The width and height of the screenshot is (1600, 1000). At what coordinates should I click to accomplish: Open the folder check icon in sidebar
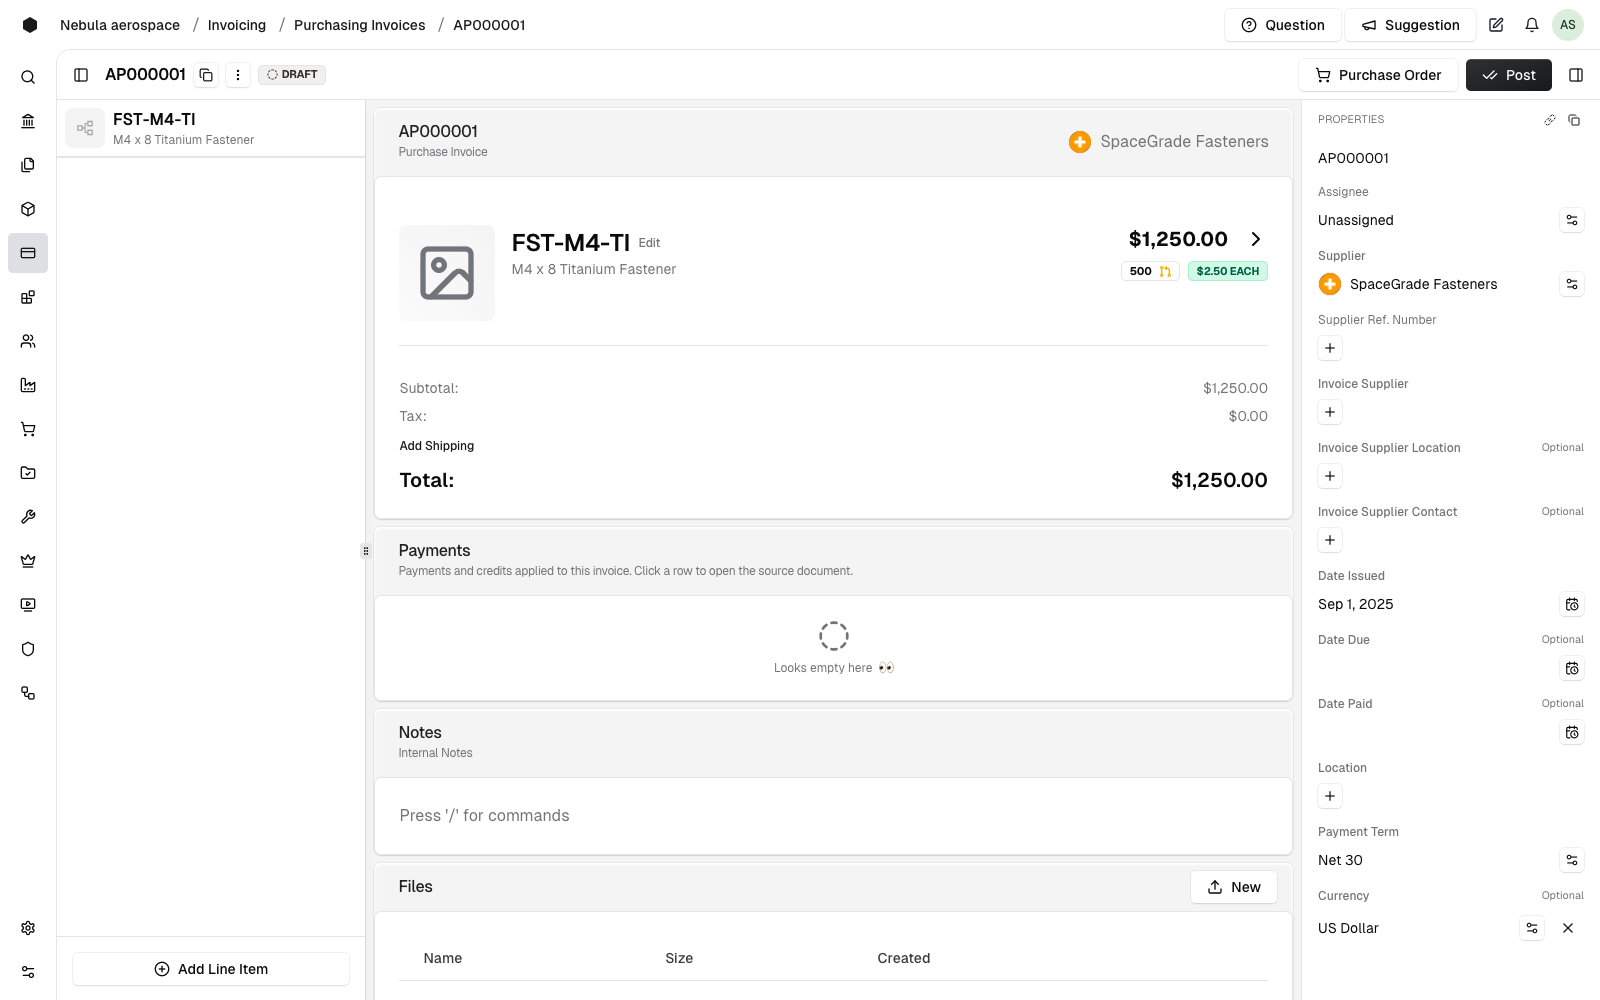tap(28, 473)
